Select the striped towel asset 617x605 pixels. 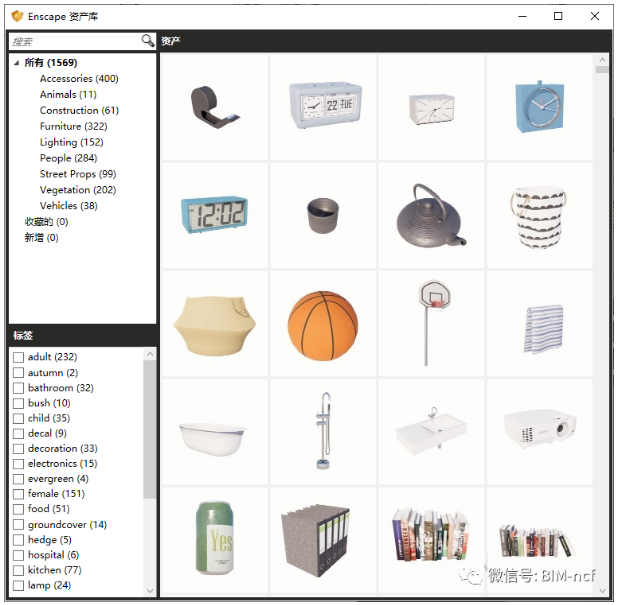(540, 324)
